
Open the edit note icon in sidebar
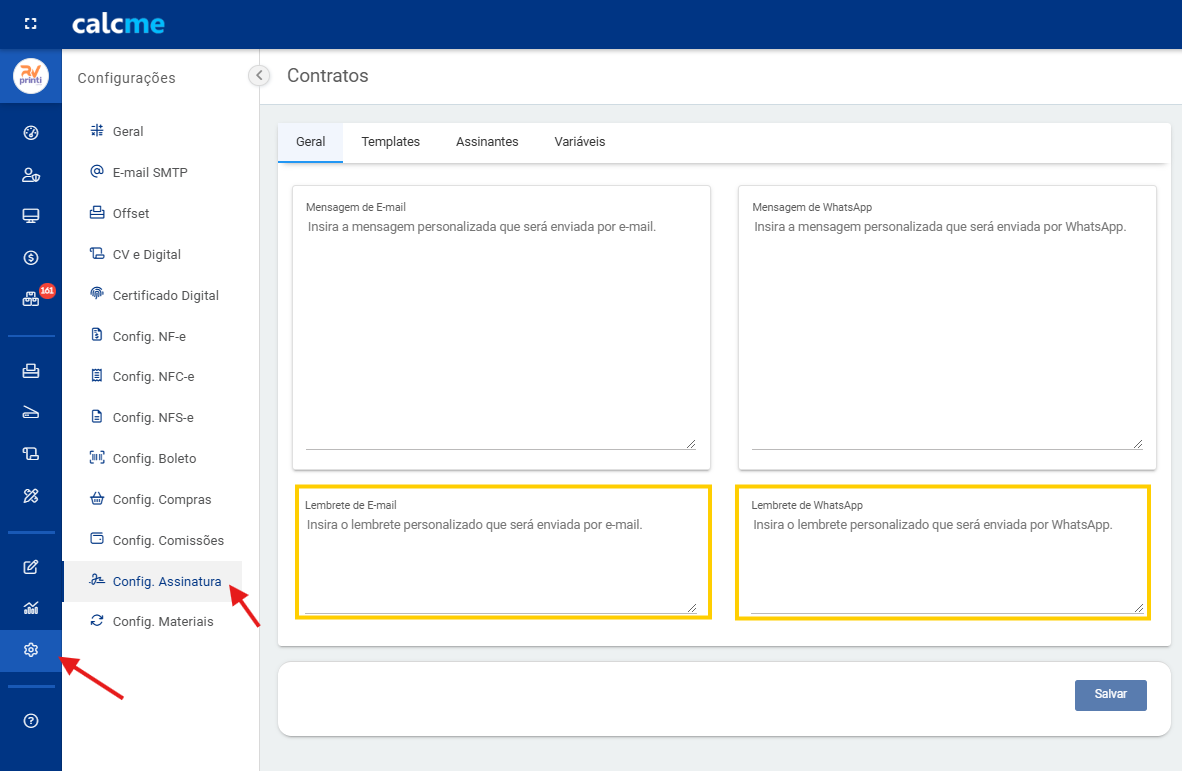(31, 567)
